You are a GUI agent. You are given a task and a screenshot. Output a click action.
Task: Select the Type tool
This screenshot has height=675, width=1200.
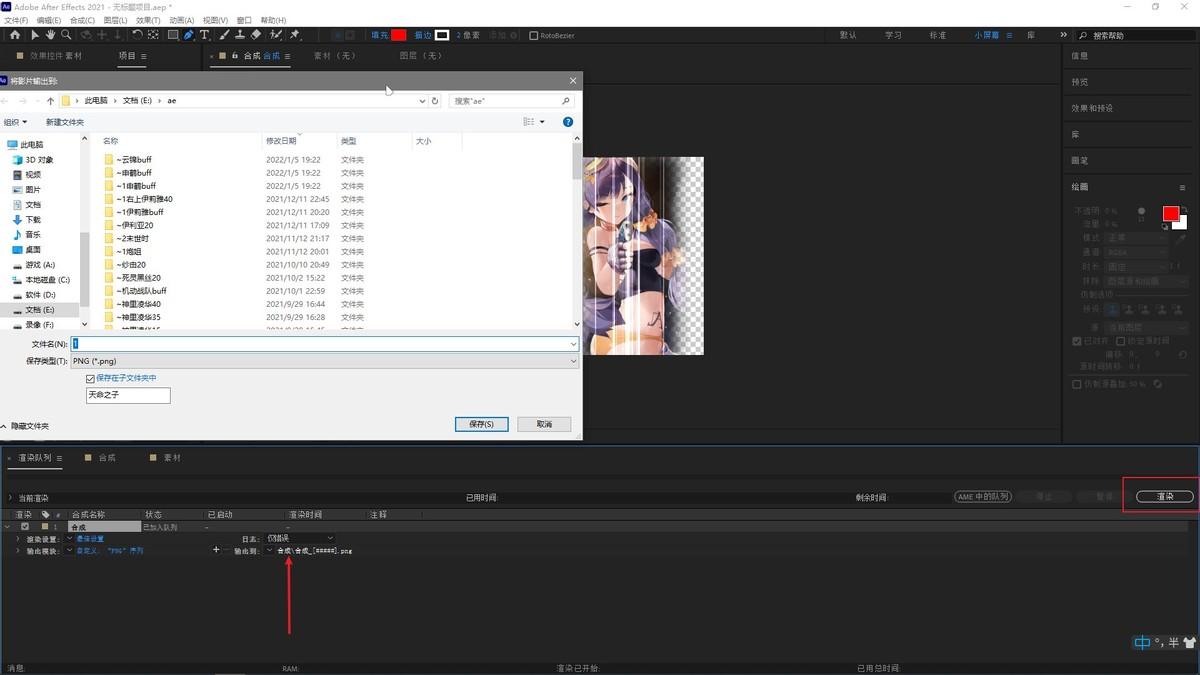coord(205,35)
